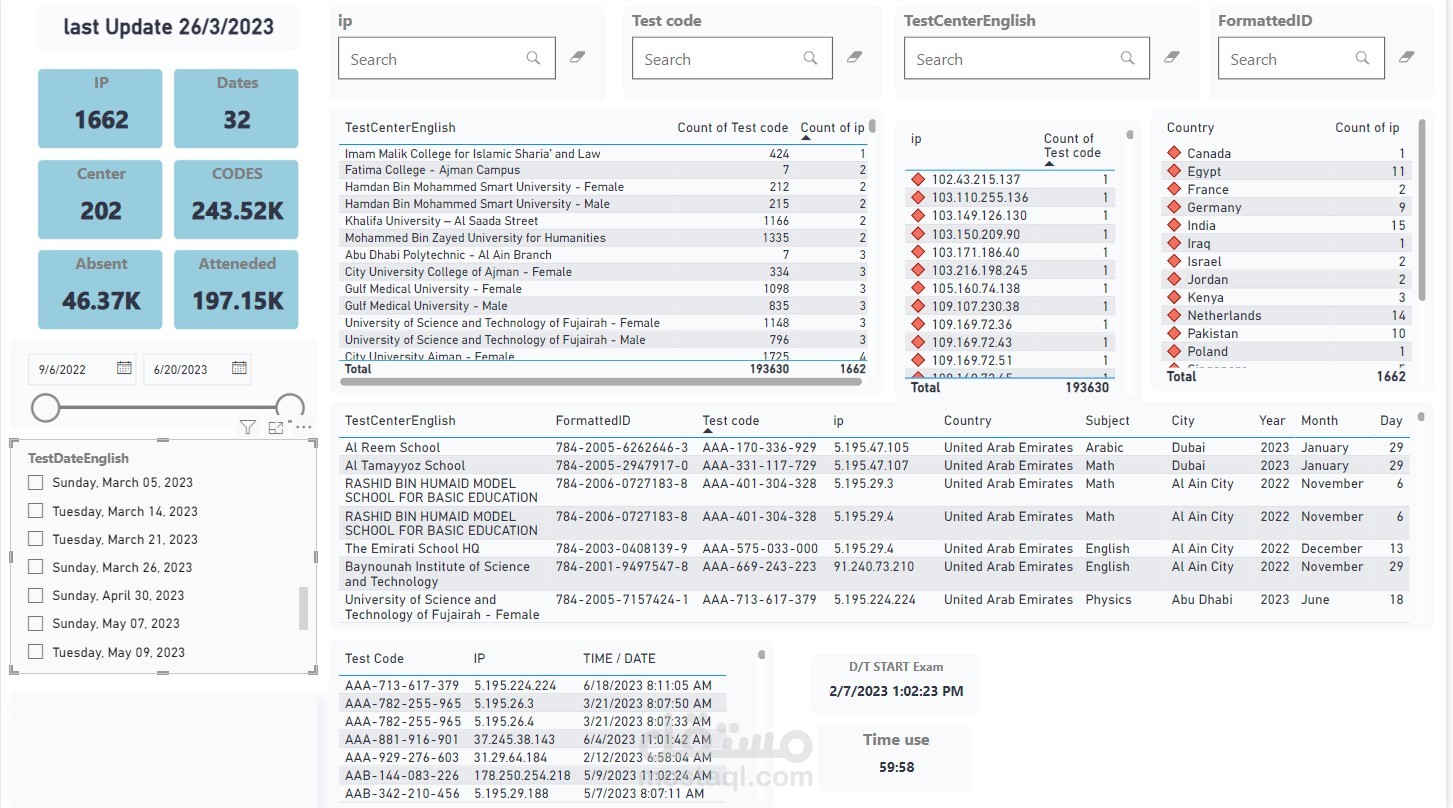Click red diamond icon next to Pakistan
This screenshot has width=1453, height=808.
click(1174, 333)
